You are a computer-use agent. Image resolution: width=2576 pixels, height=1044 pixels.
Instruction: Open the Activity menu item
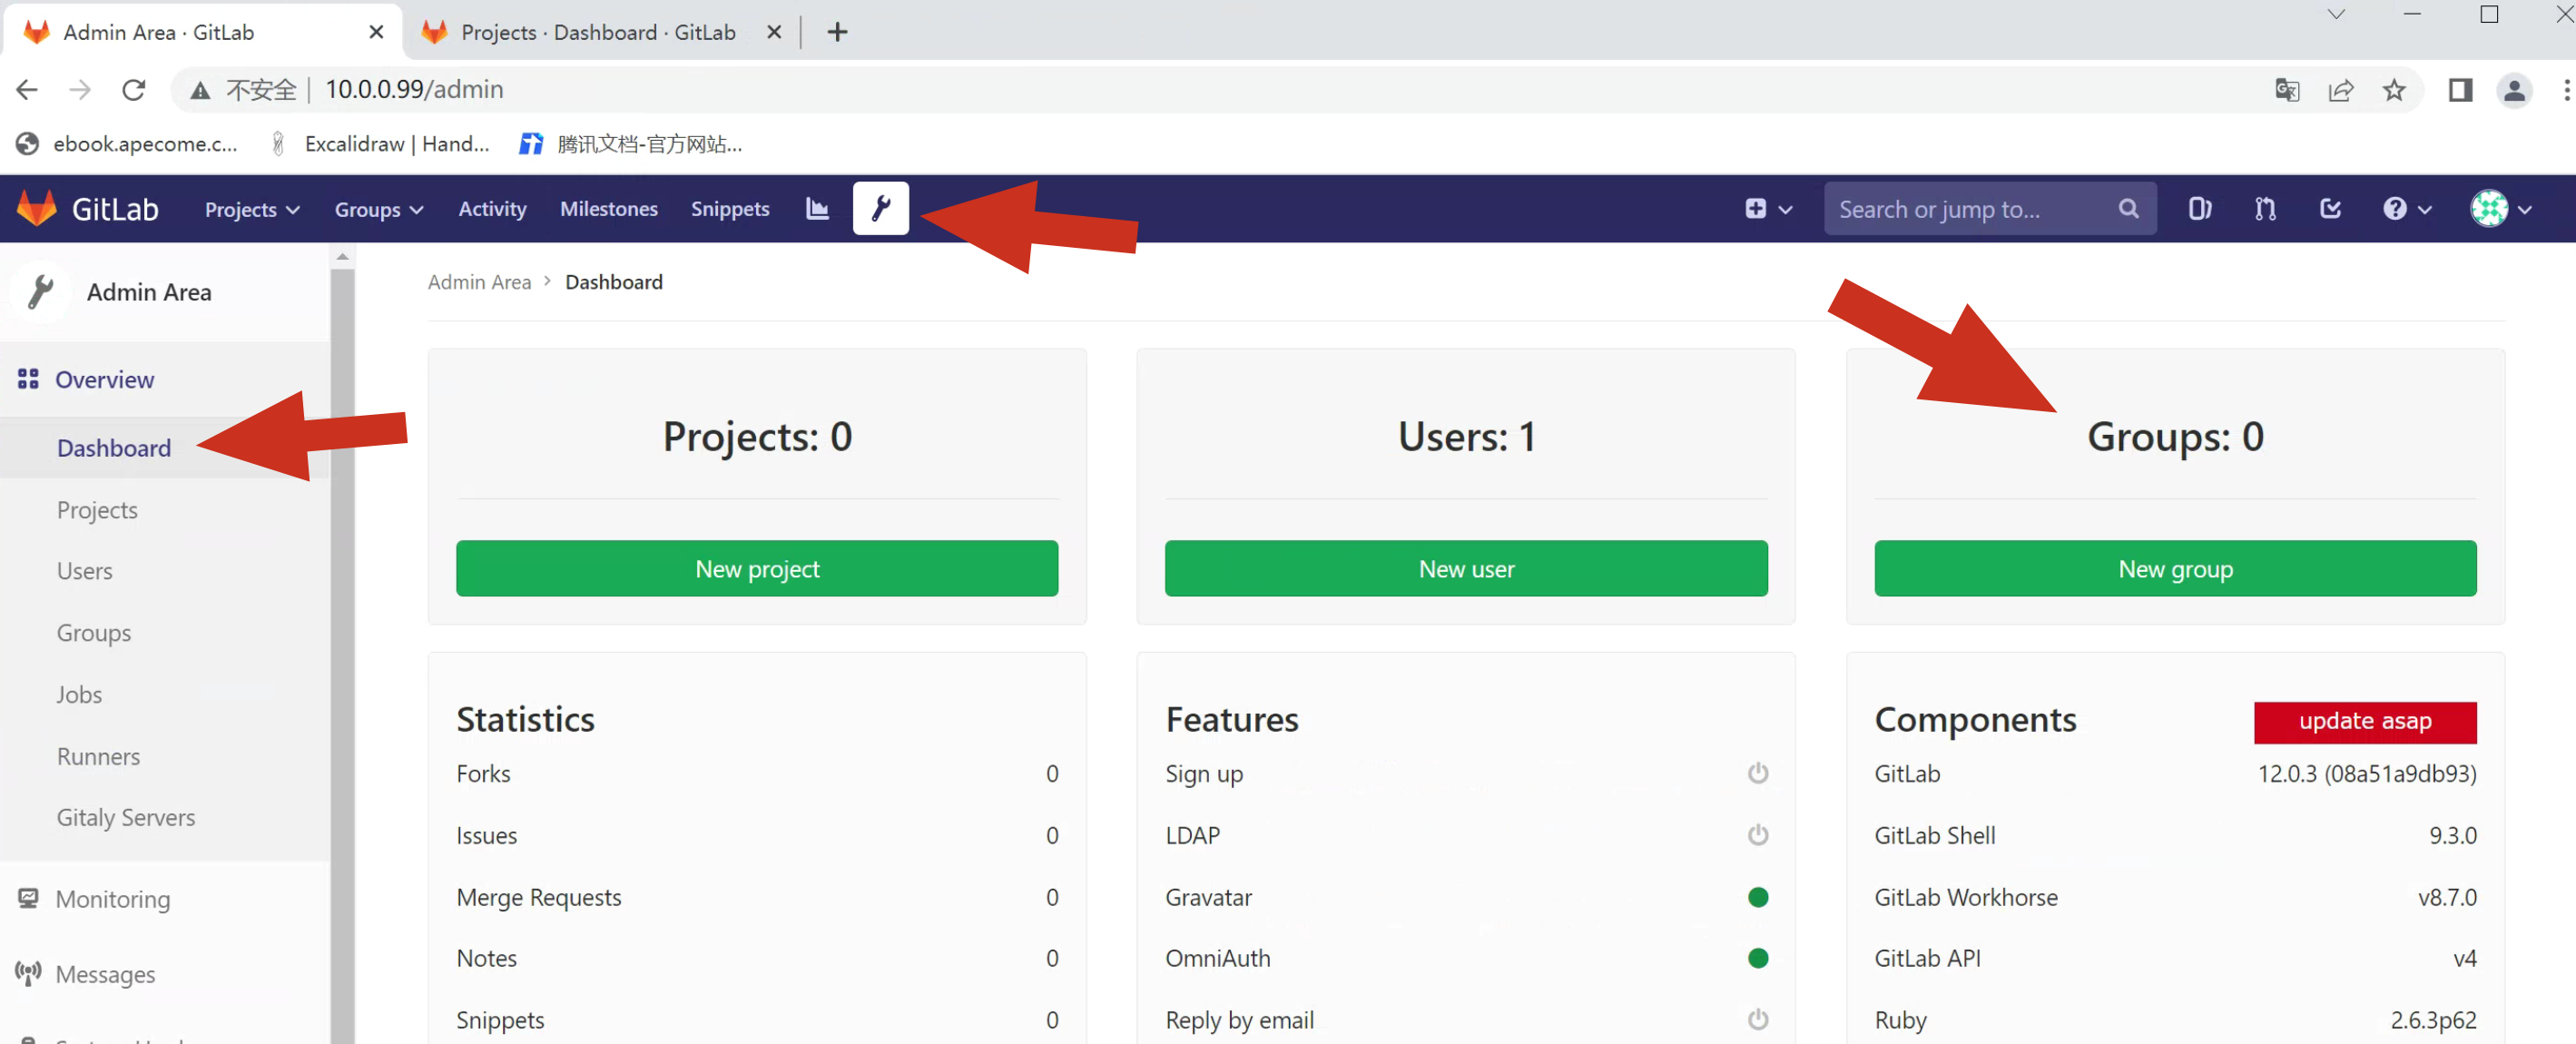tap(492, 208)
